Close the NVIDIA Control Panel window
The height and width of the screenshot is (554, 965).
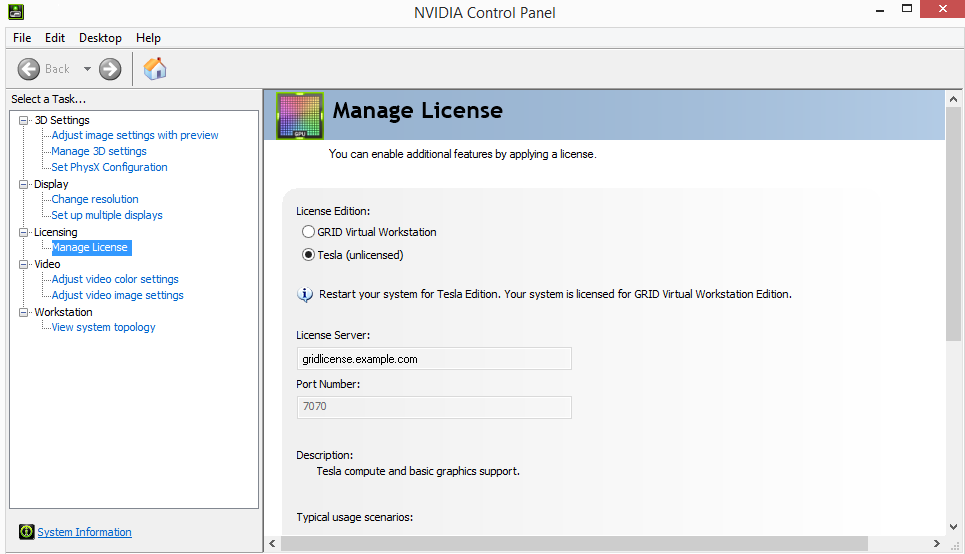pyautogui.click(x=942, y=9)
